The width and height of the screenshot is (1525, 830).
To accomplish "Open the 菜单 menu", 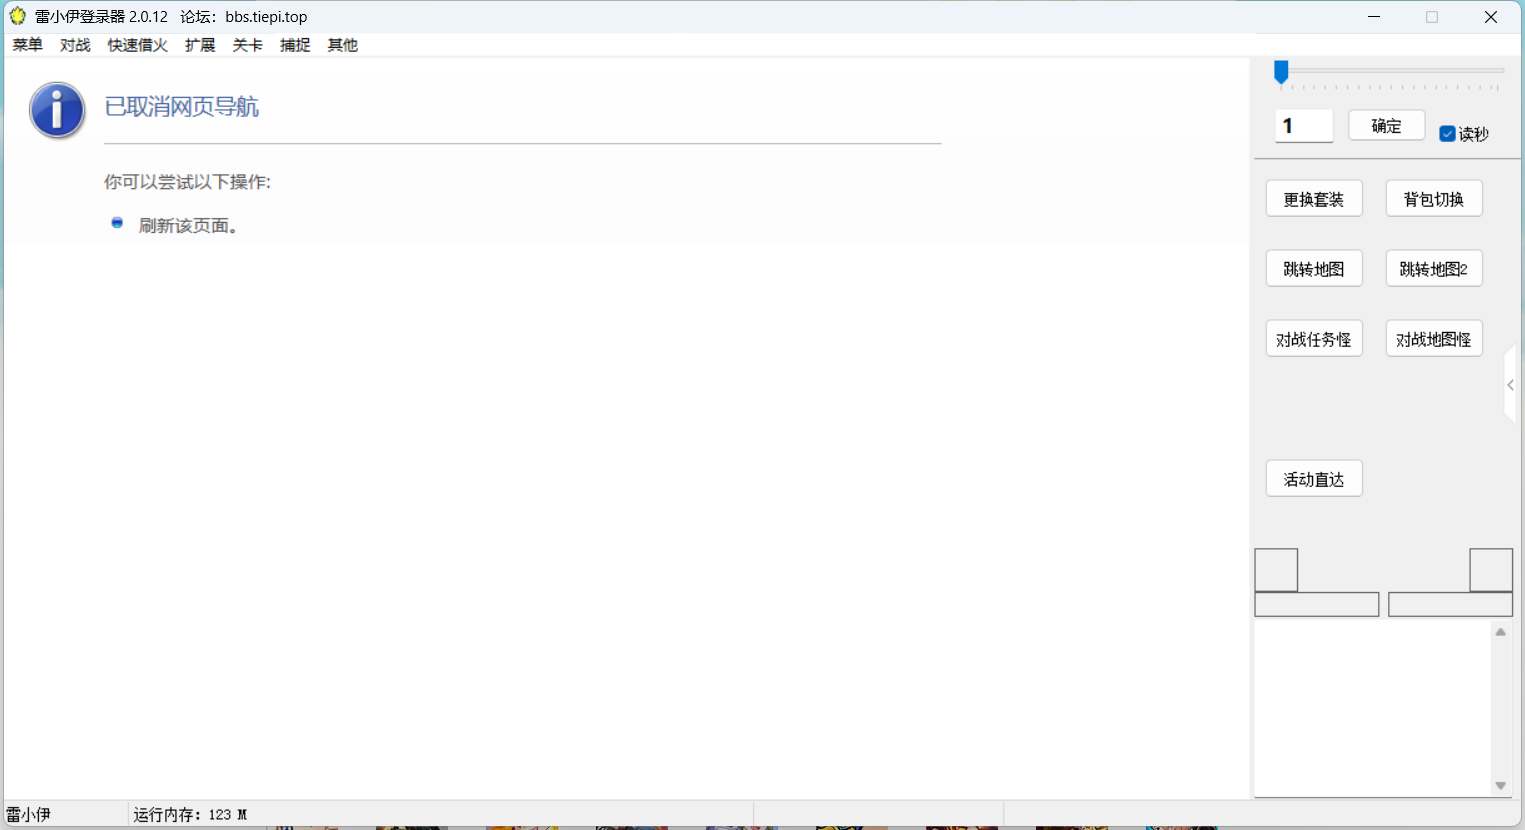I will pos(27,45).
